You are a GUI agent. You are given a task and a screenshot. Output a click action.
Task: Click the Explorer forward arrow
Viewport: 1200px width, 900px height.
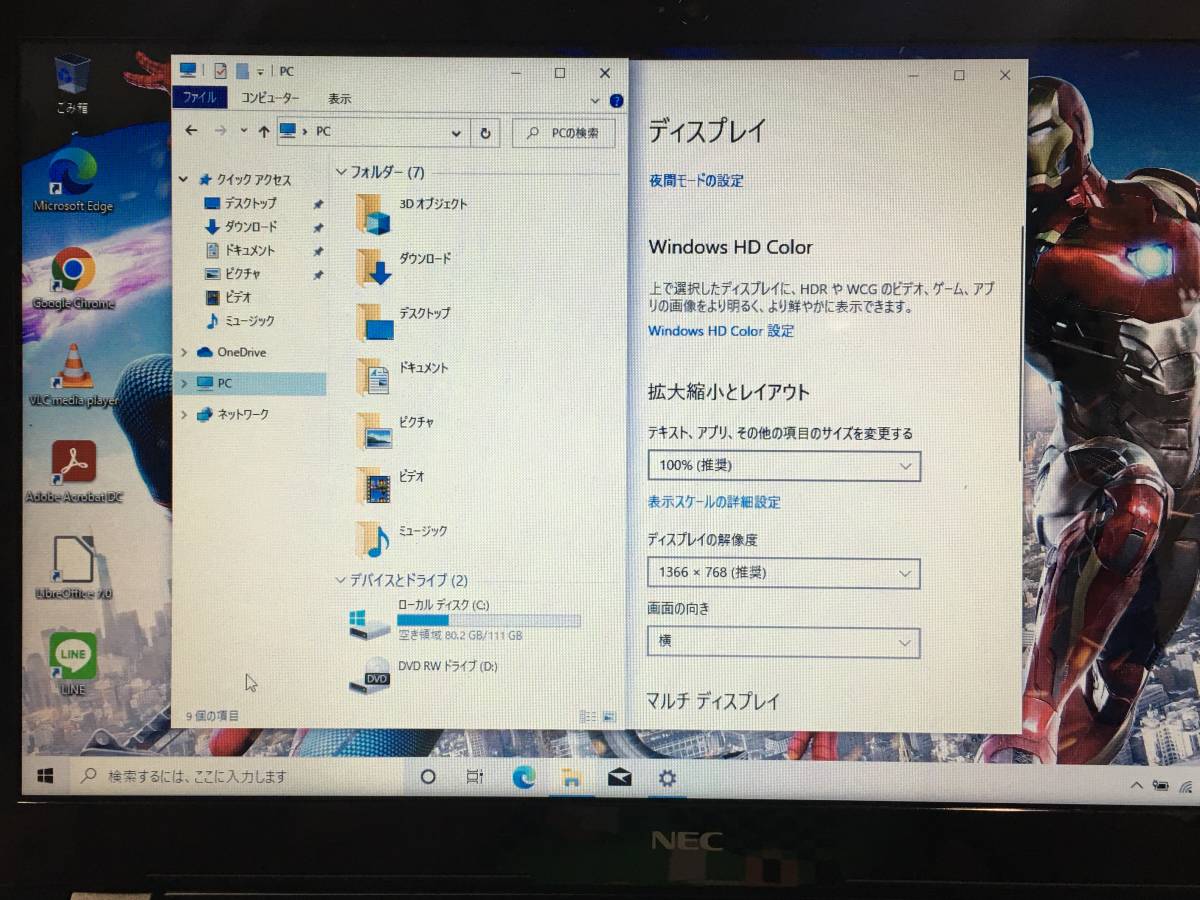click(221, 131)
